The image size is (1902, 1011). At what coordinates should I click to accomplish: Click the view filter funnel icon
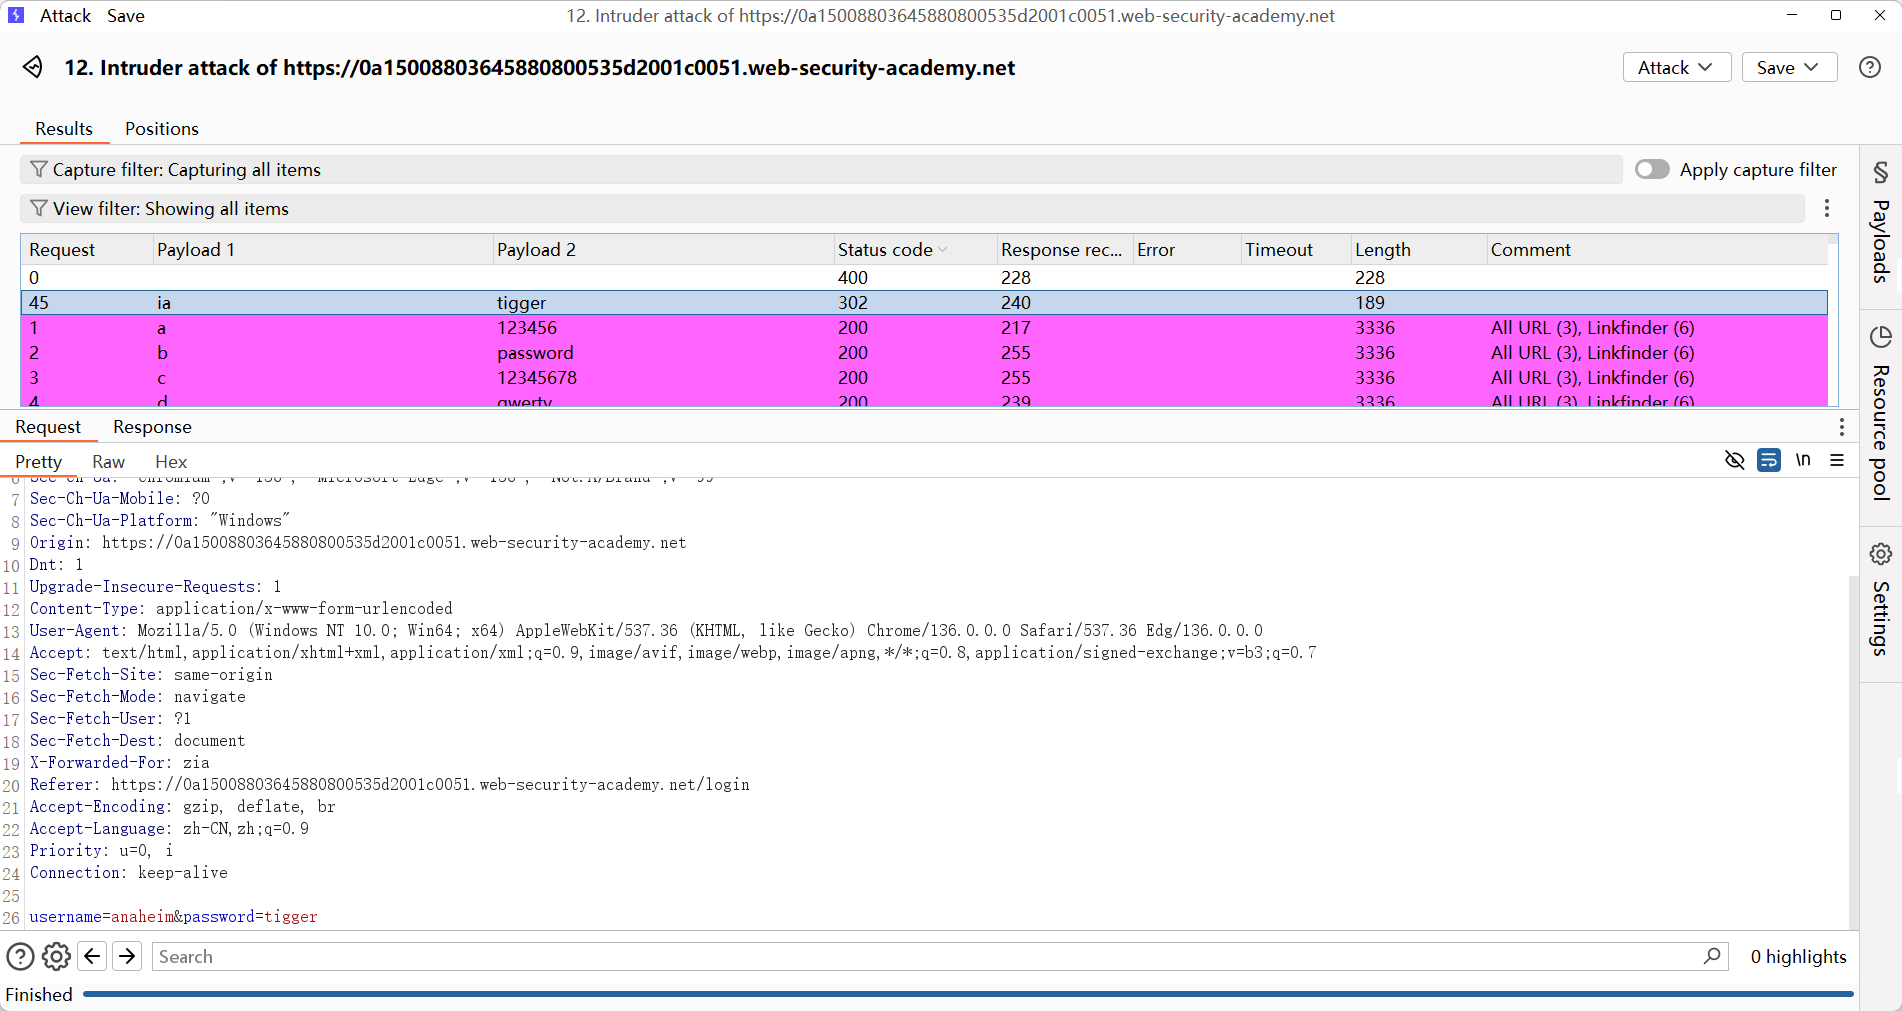tap(38, 208)
